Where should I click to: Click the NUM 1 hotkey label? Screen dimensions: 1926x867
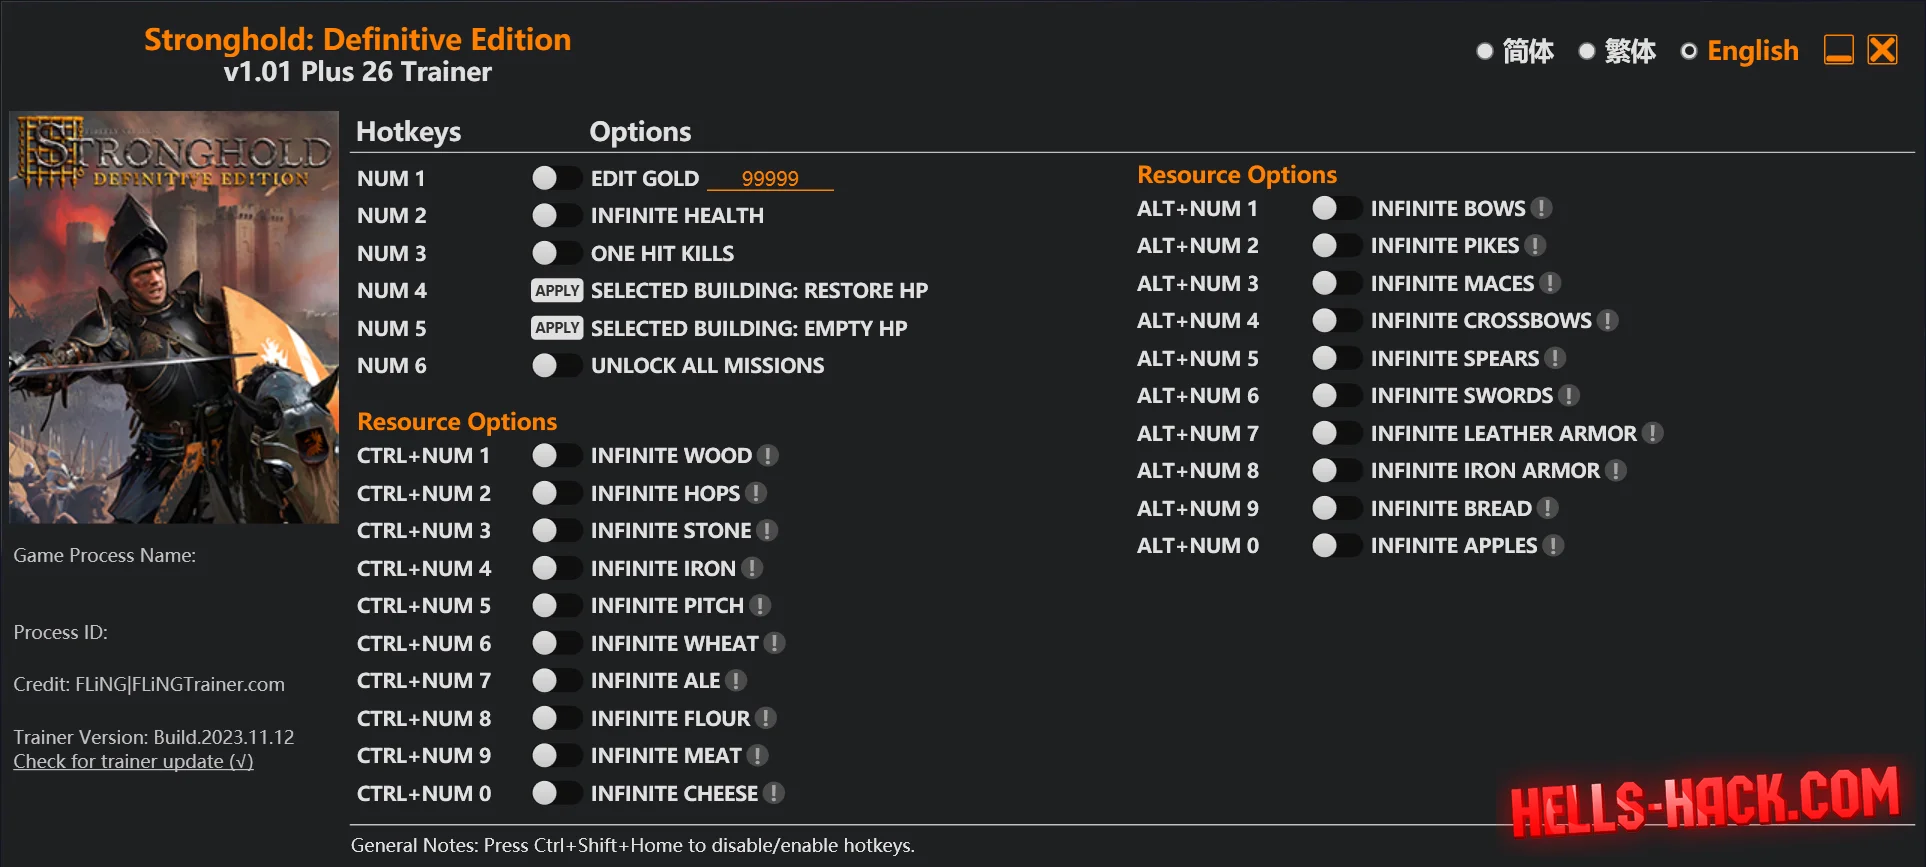coord(391,178)
